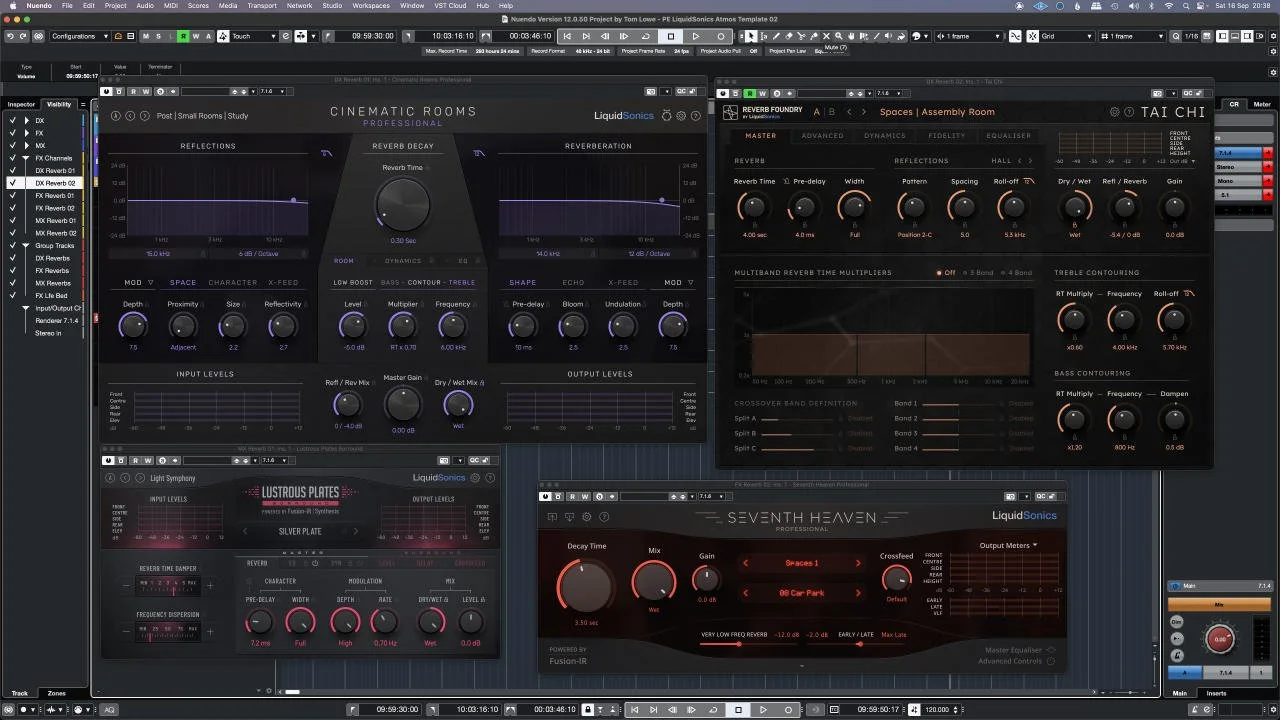Click the Reverb Time knob in Cinematic Rooms
Image resolution: width=1280 pixels, height=720 pixels.
pos(402,204)
